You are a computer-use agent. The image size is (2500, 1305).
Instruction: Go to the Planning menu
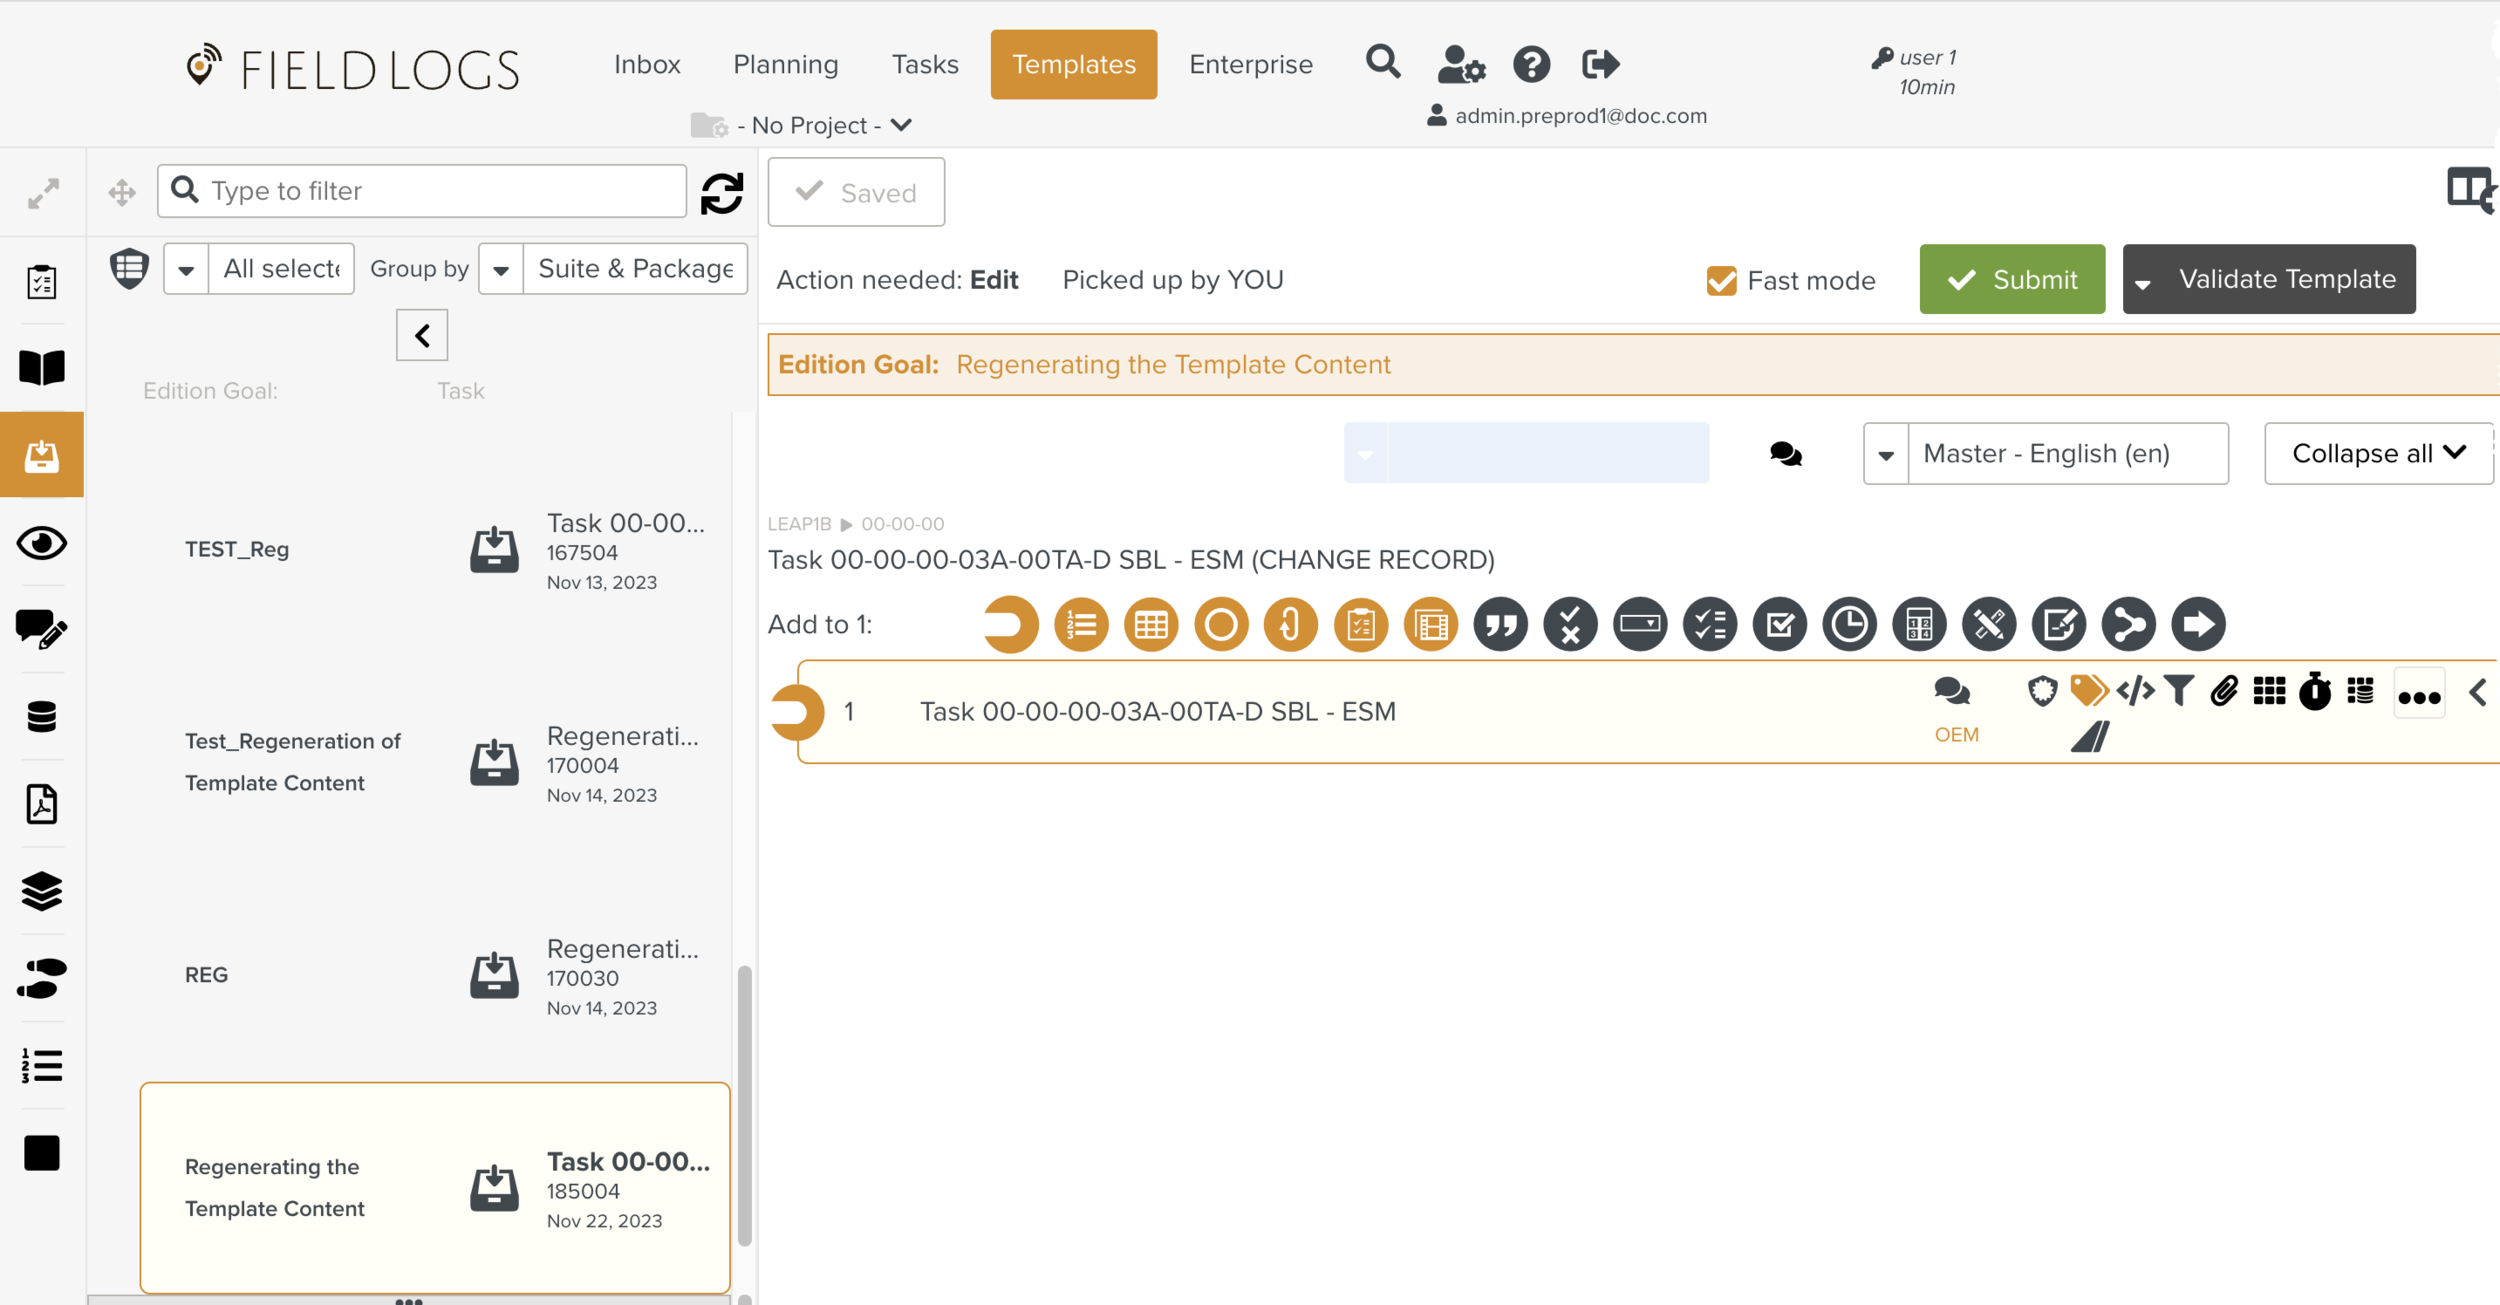pyautogui.click(x=785, y=64)
